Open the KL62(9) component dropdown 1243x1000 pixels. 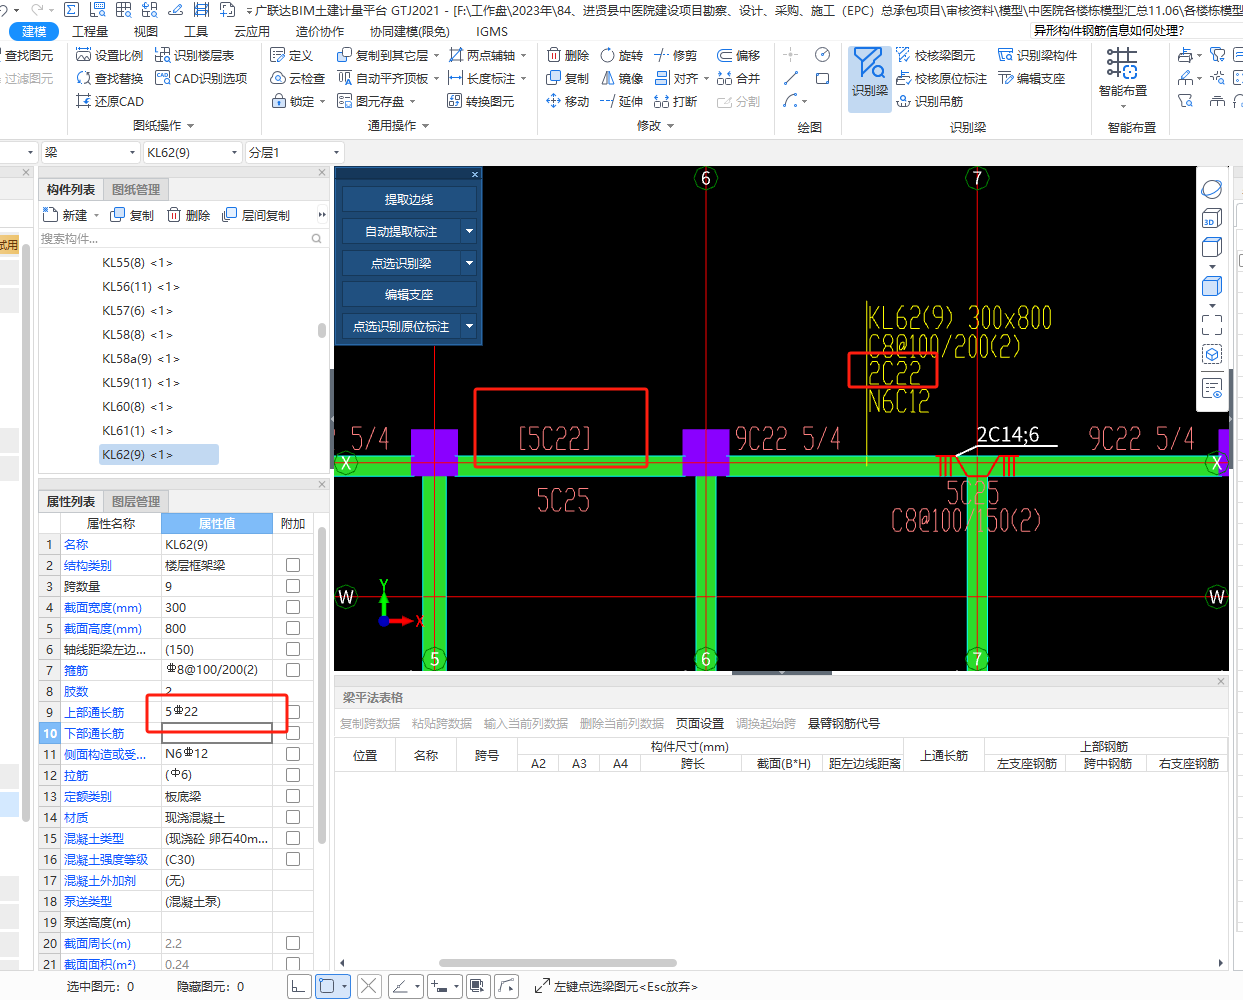(193, 152)
